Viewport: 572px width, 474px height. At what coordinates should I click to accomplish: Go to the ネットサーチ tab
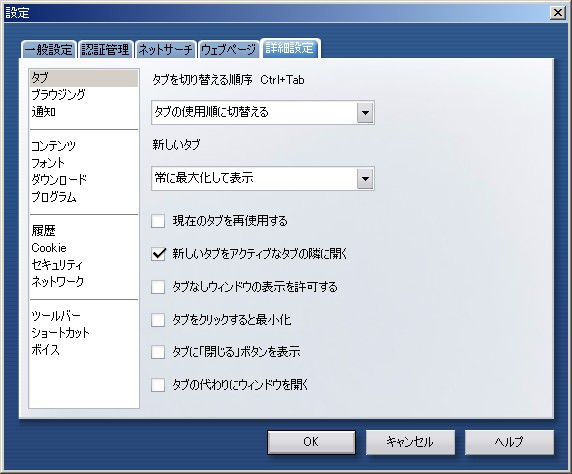click(x=166, y=49)
